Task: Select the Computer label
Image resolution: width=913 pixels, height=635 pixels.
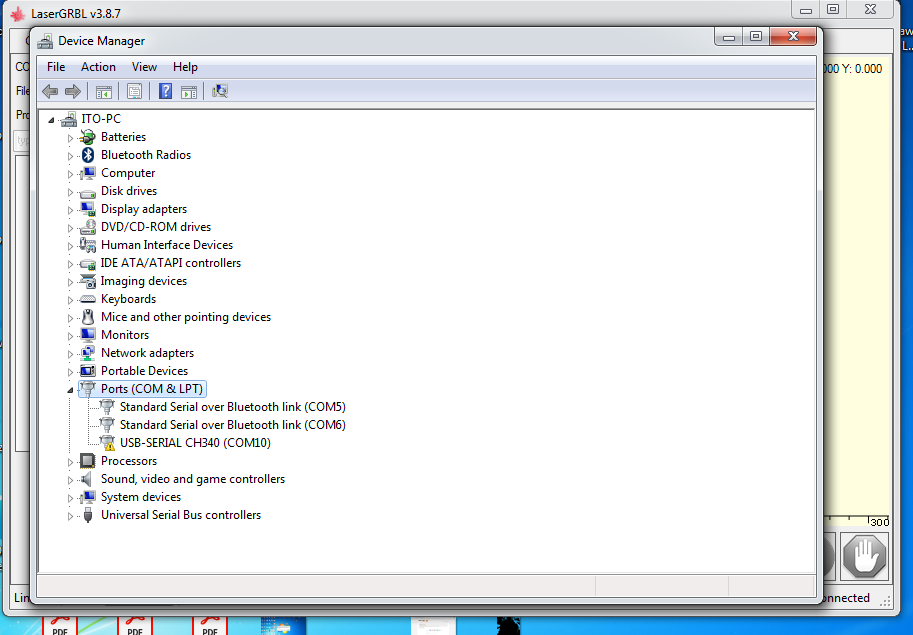Action: (128, 173)
